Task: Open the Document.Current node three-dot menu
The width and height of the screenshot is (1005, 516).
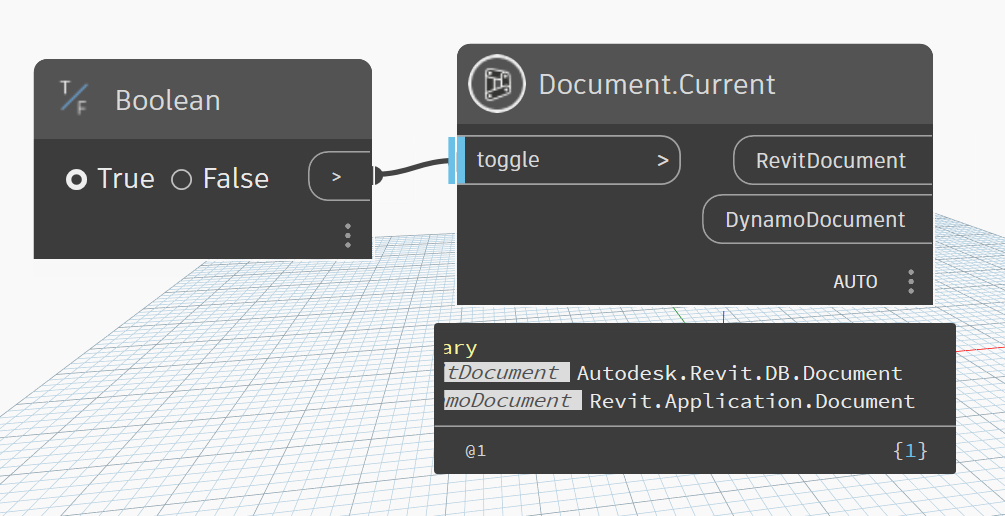Action: (x=910, y=281)
